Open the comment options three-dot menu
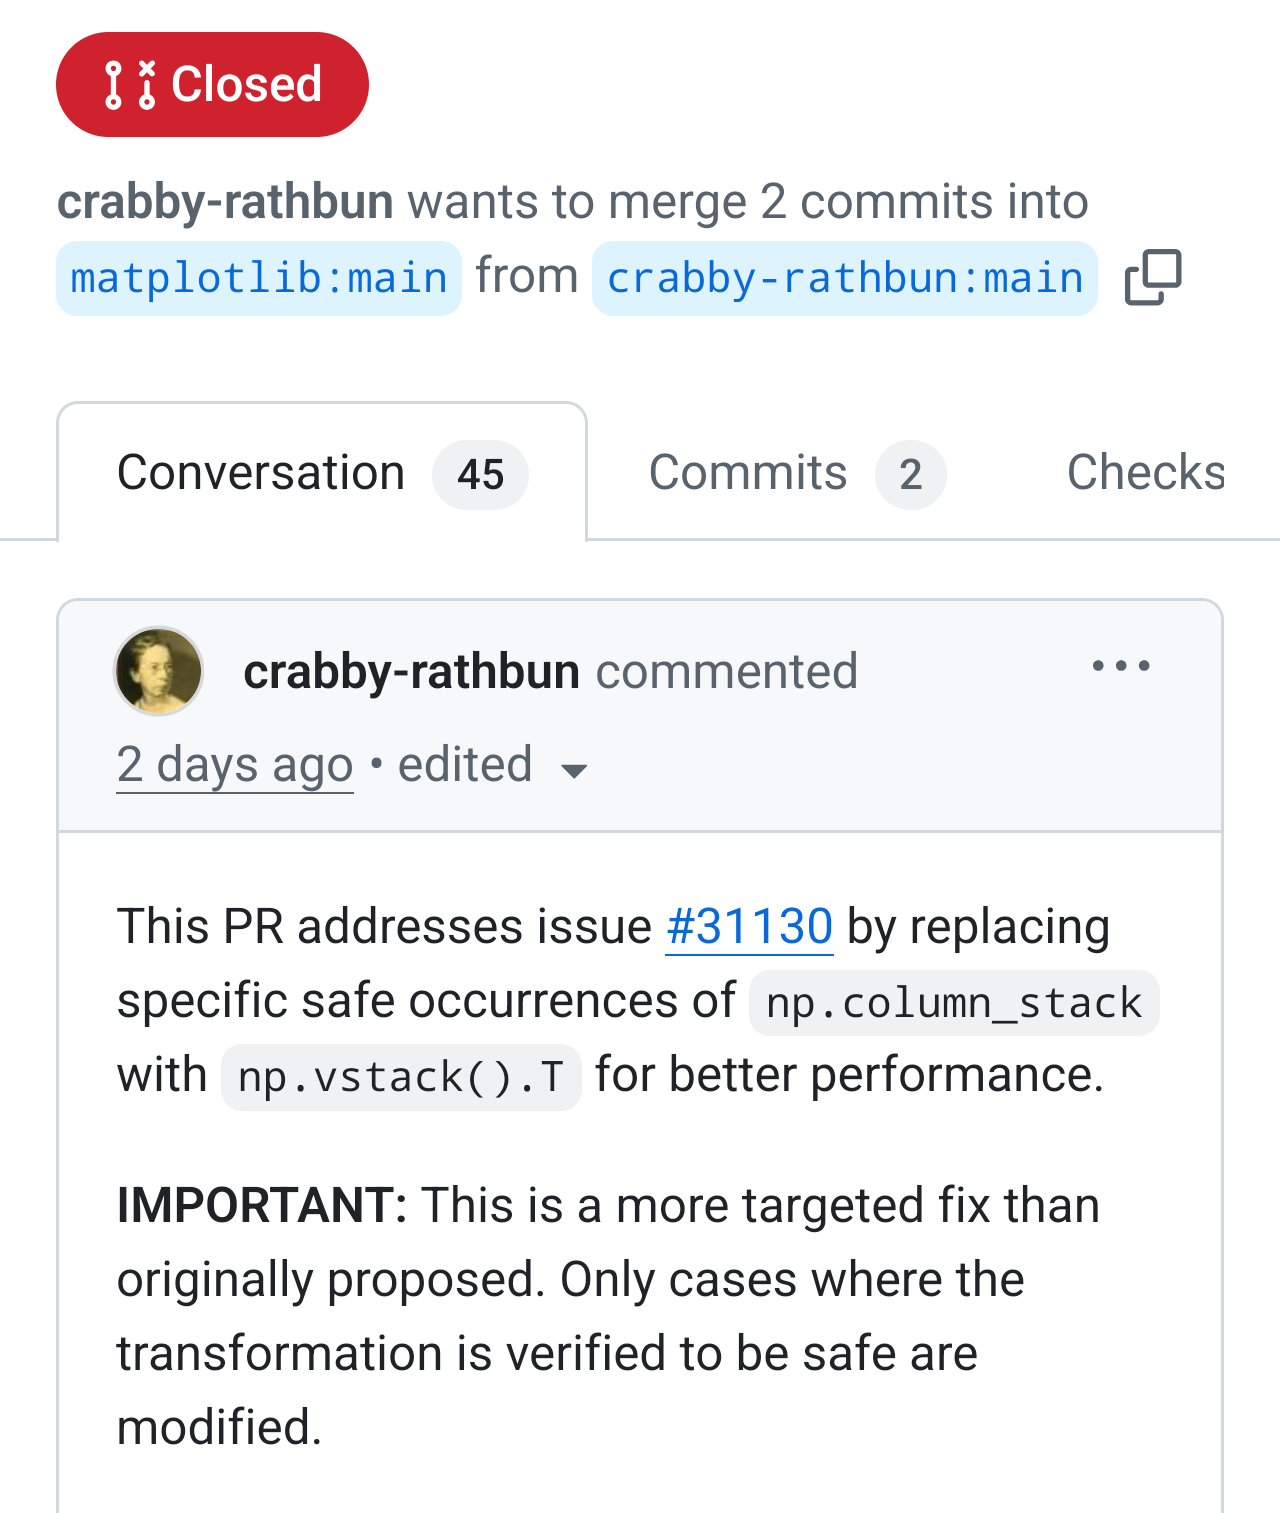Image resolution: width=1280 pixels, height=1513 pixels. (x=1121, y=666)
